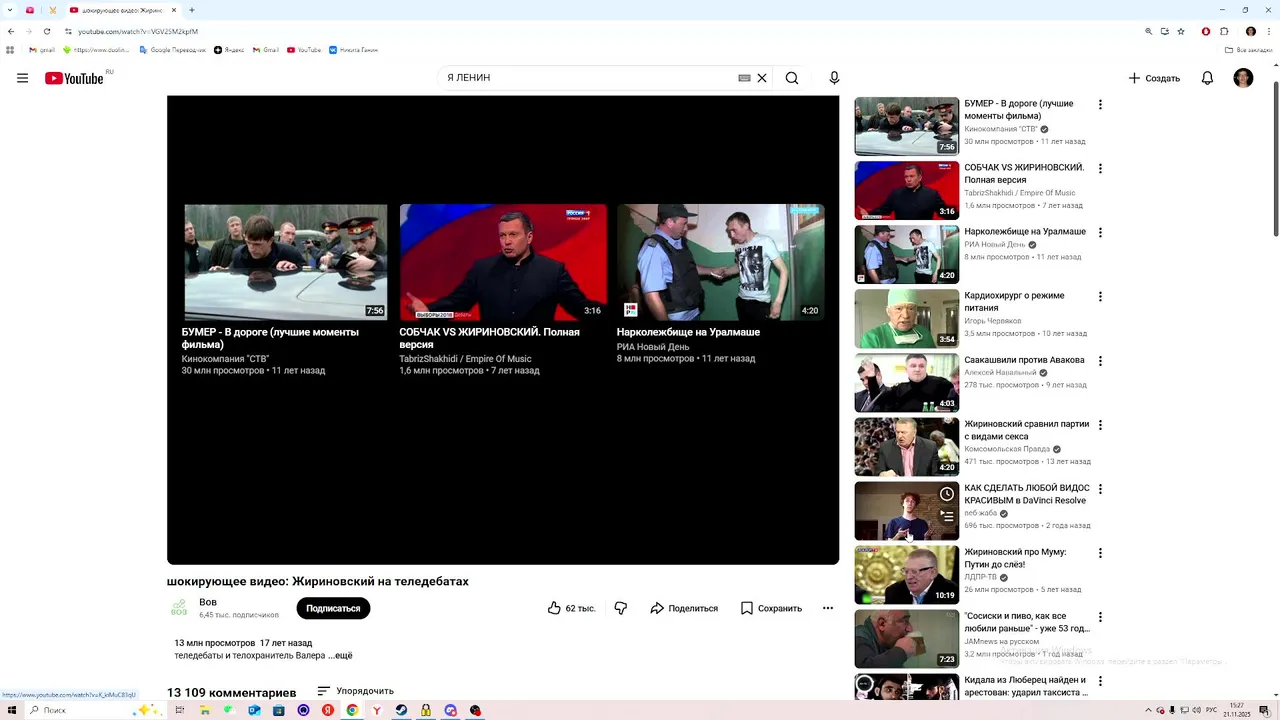This screenshot has height=720, width=1280.
Task: Bookmark this page with star icon
Action: tap(1181, 31)
